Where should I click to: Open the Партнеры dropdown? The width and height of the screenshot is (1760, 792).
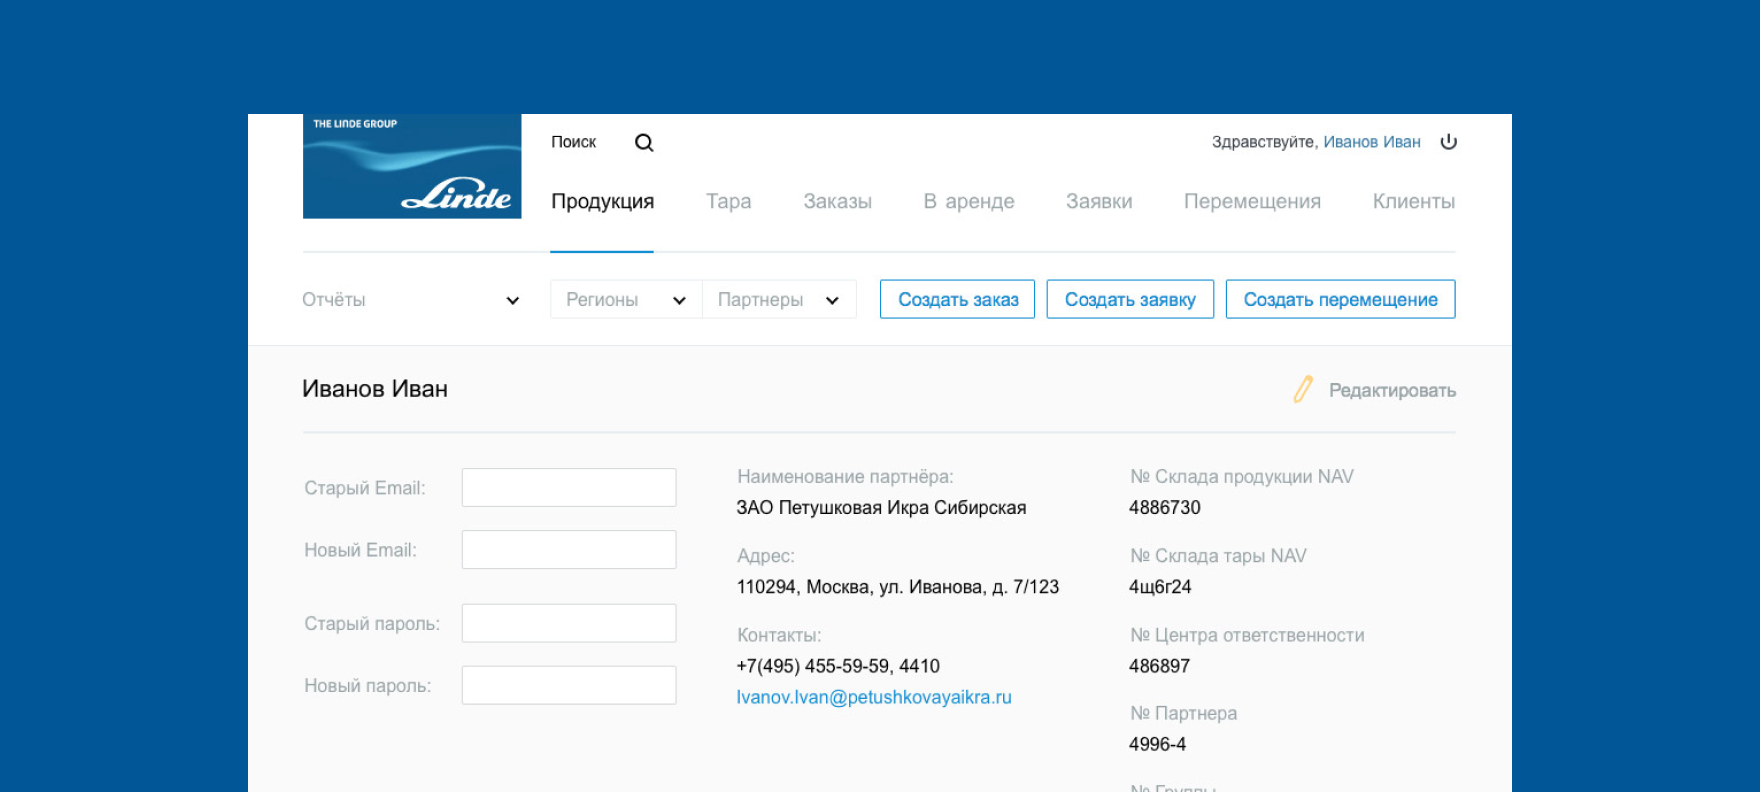tap(778, 300)
